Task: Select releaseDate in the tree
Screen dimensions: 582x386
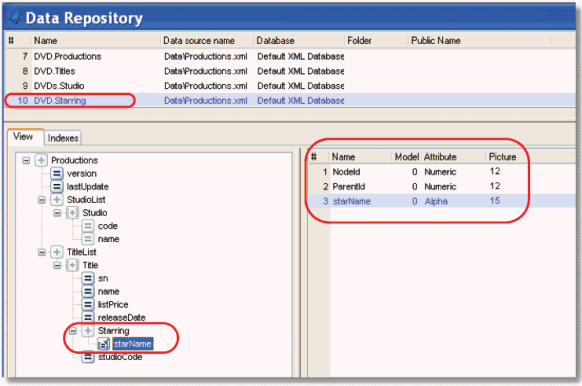Action: [x=121, y=318]
